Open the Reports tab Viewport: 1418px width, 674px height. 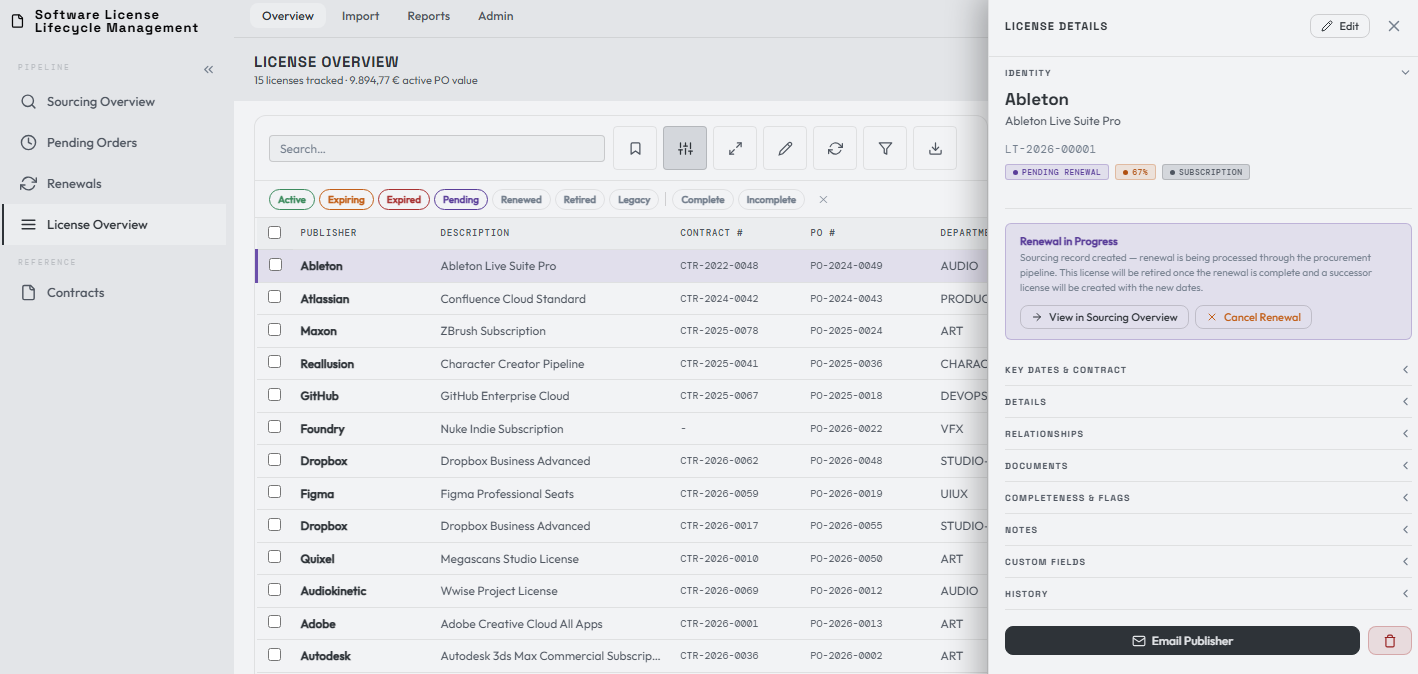[429, 16]
